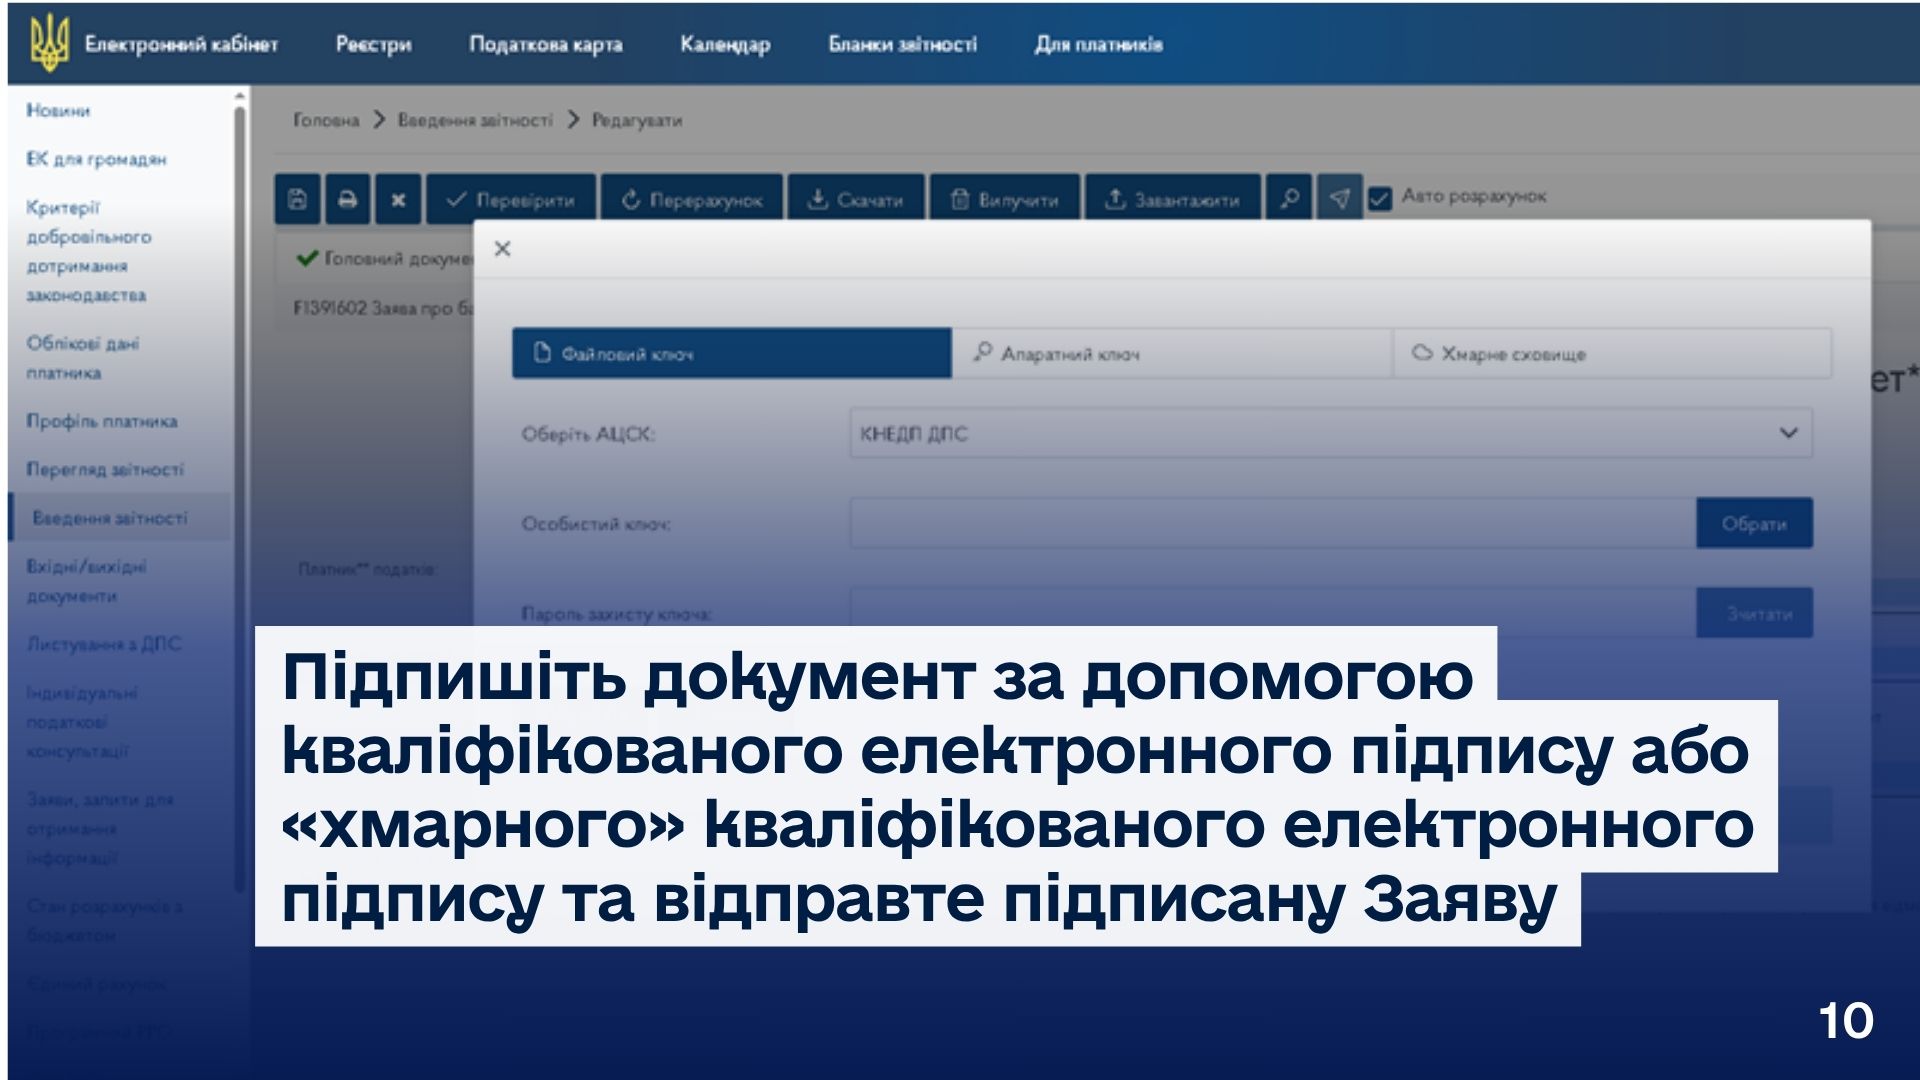Close the signing dialog with X
This screenshot has height=1080, width=1920.
click(x=503, y=249)
